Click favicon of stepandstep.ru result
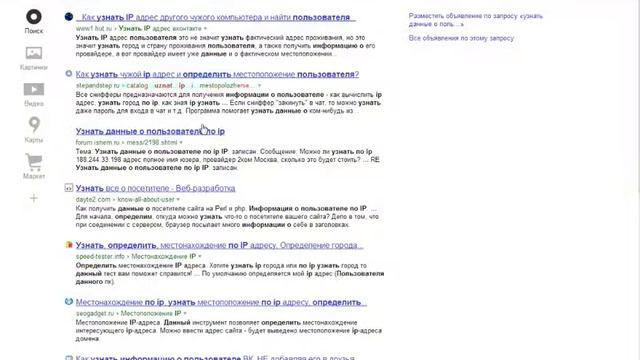 click(69, 74)
